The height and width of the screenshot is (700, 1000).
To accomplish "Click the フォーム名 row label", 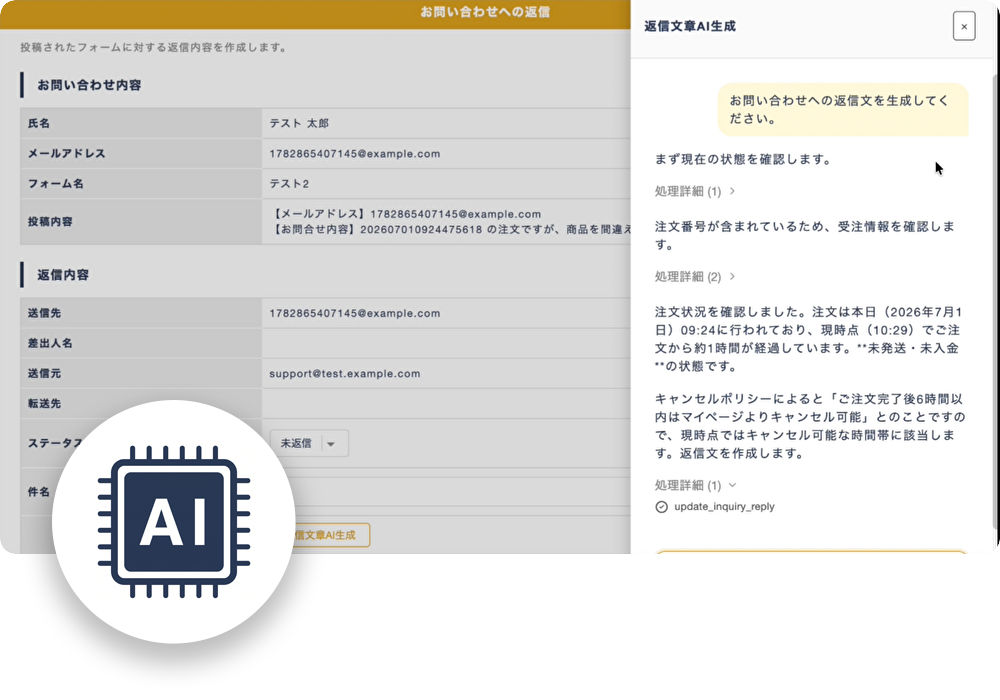I will pos(55,184).
